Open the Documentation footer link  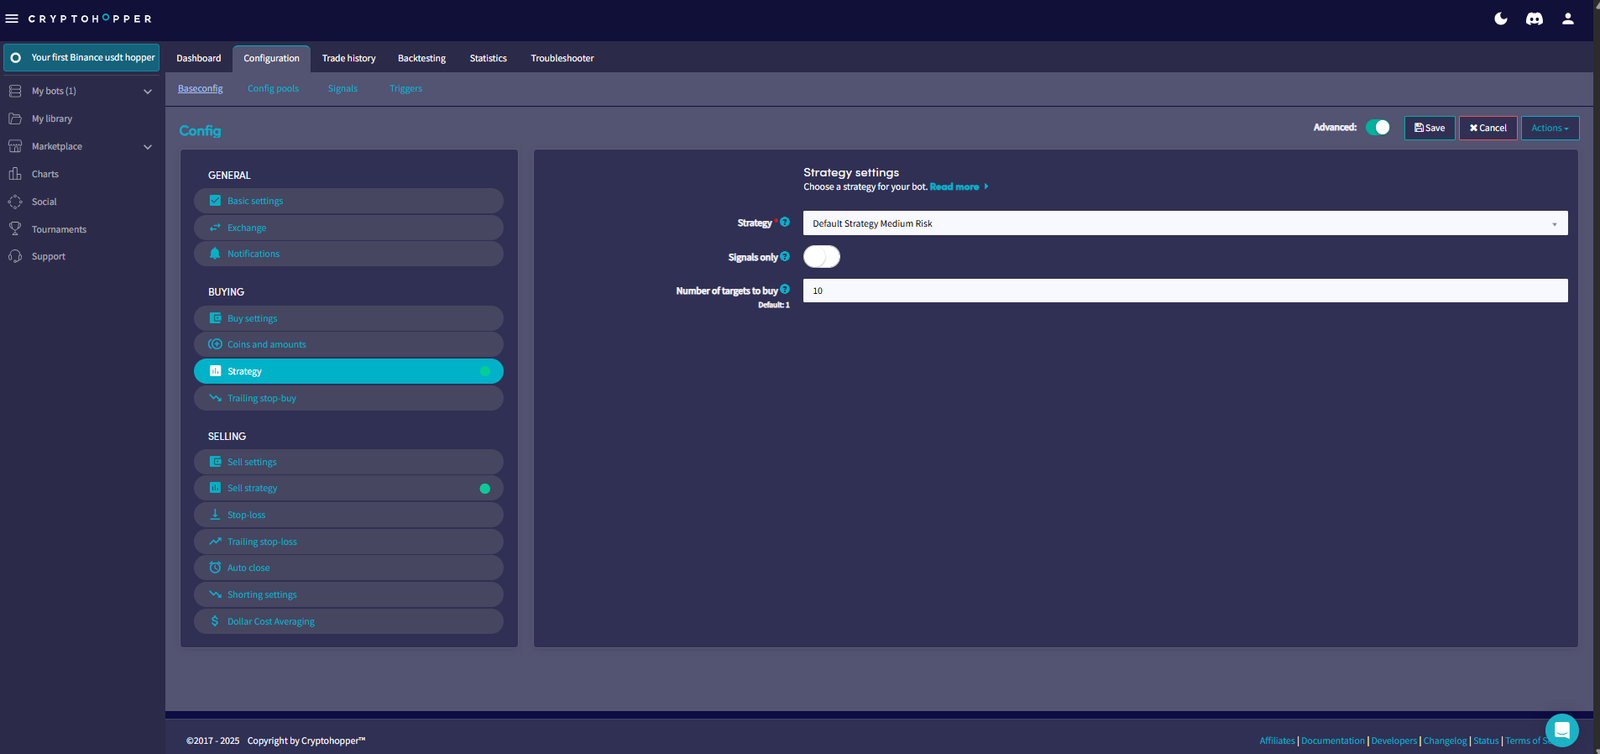pos(1333,741)
